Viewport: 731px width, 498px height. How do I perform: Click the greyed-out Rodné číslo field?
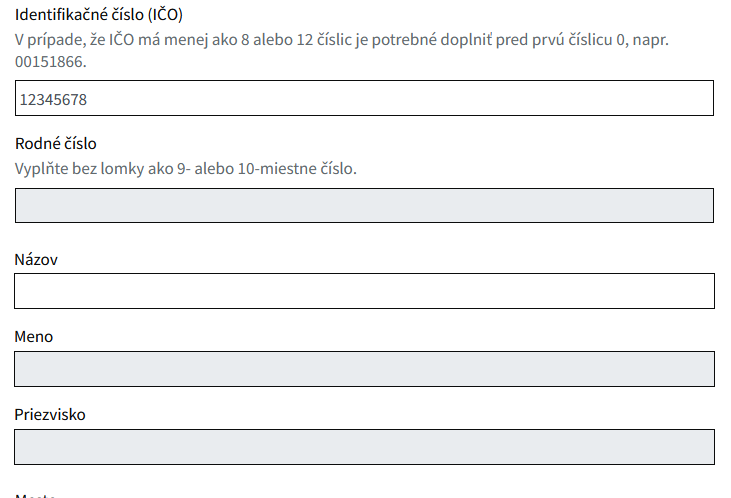click(364, 205)
